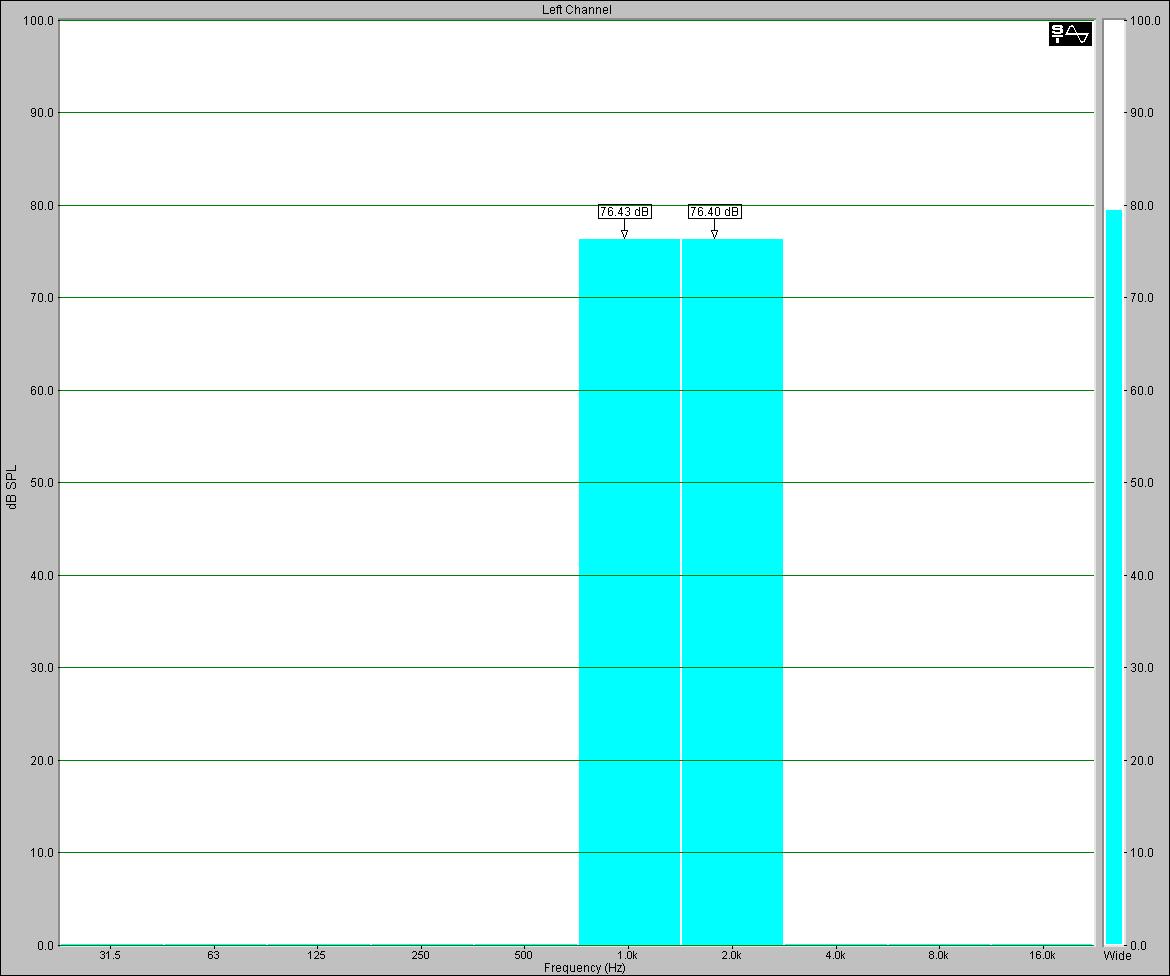Click the 90.0 value on right meter scale
Image resolution: width=1170 pixels, height=976 pixels.
click(1141, 113)
